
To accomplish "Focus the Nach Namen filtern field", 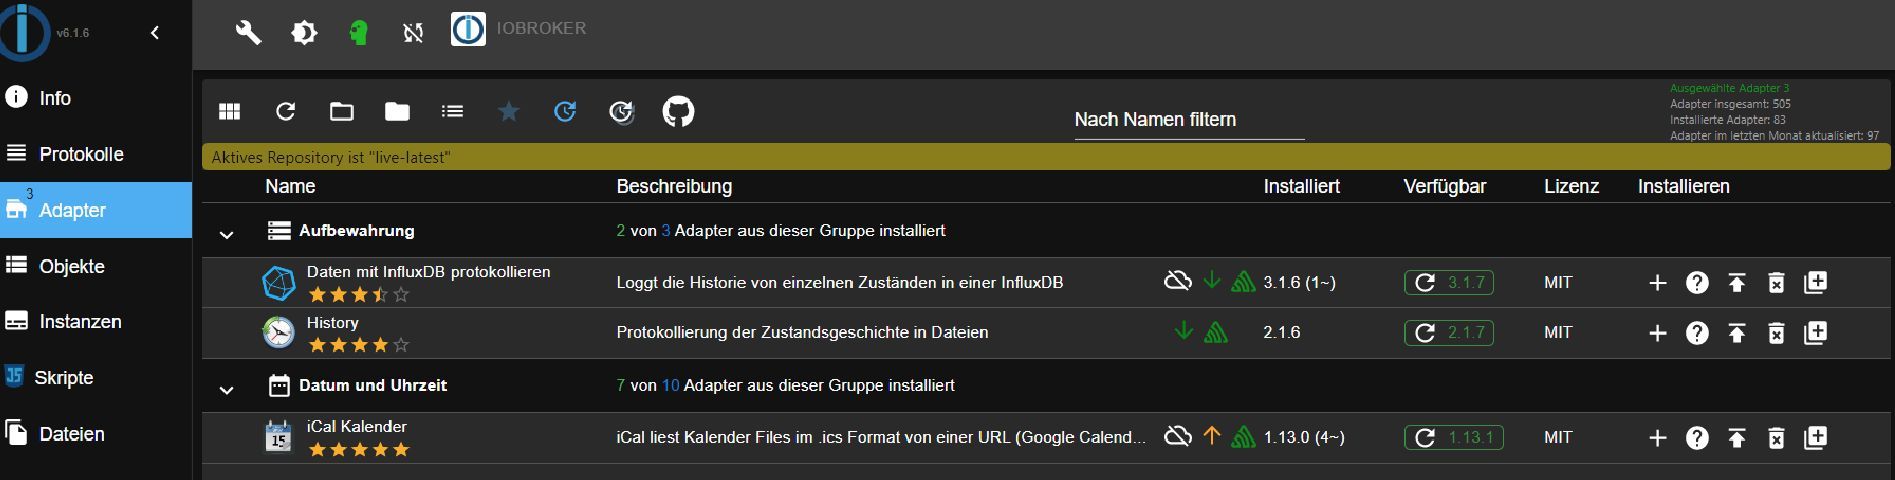I will (1189, 120).
